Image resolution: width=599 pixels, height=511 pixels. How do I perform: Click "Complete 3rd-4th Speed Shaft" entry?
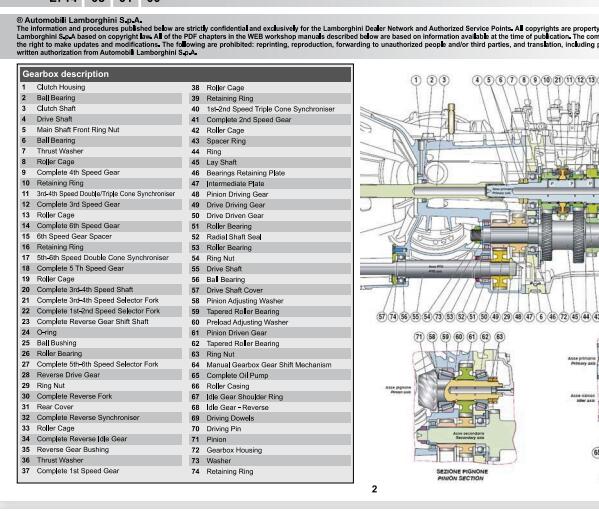click(101, 290)
